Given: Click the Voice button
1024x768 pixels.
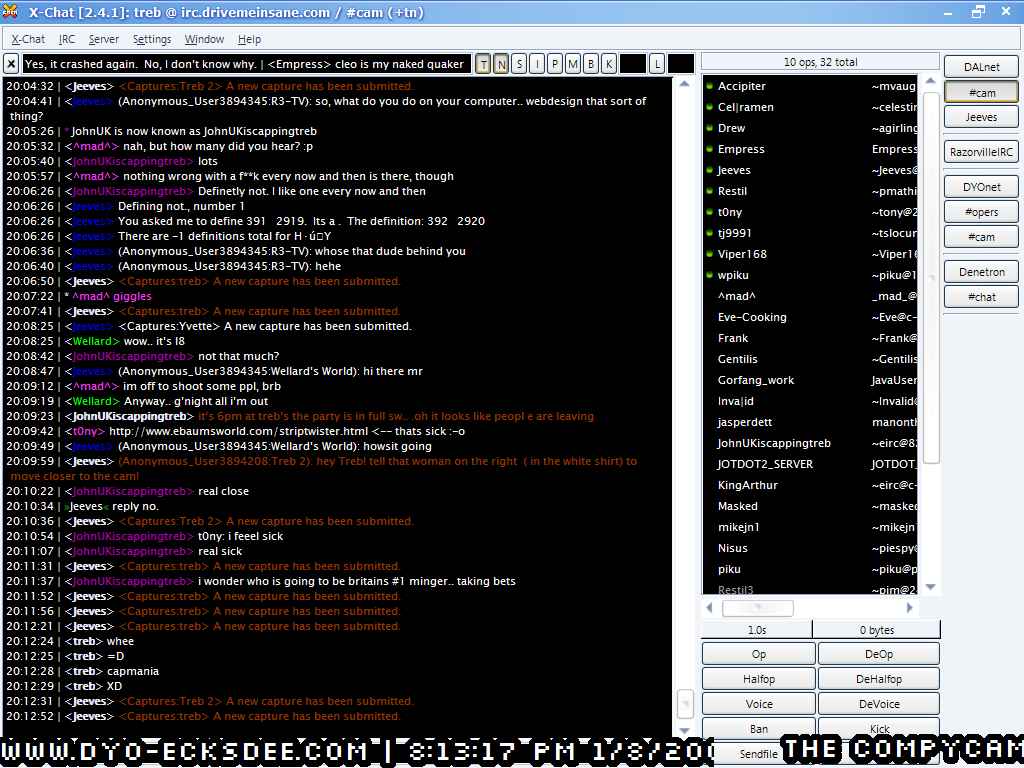Looking at the screenshot, I should [x=758, y=703].
